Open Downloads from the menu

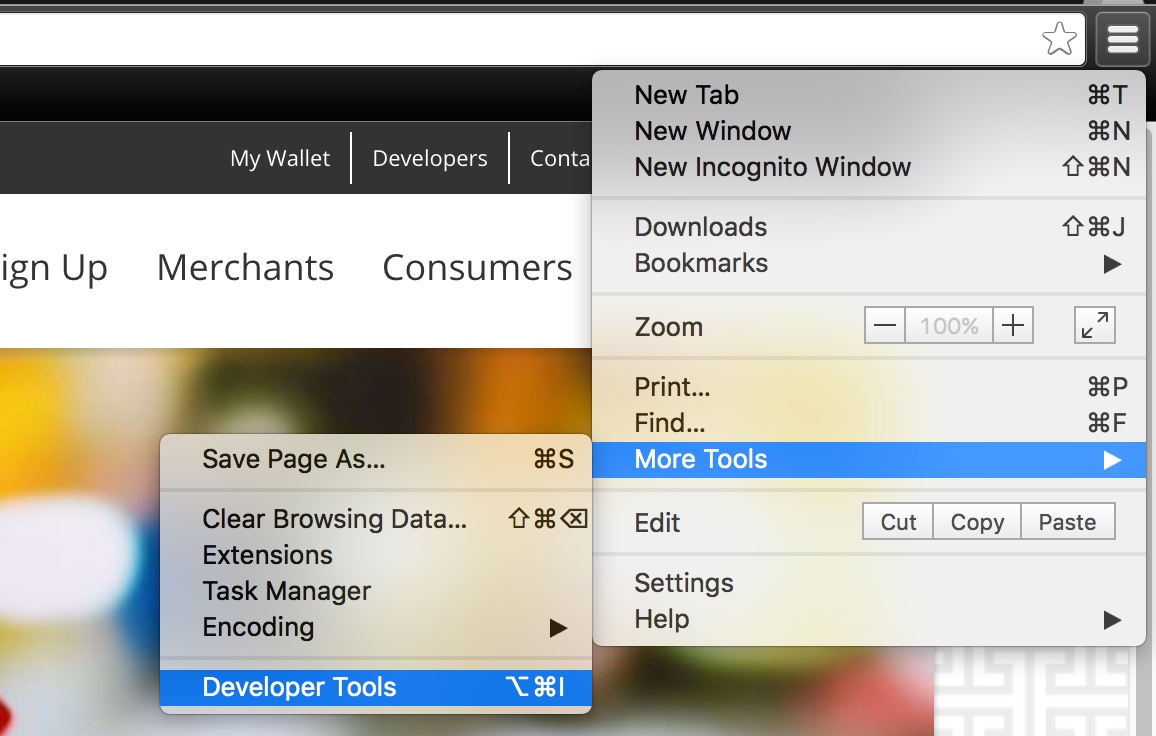click(869, 227)
